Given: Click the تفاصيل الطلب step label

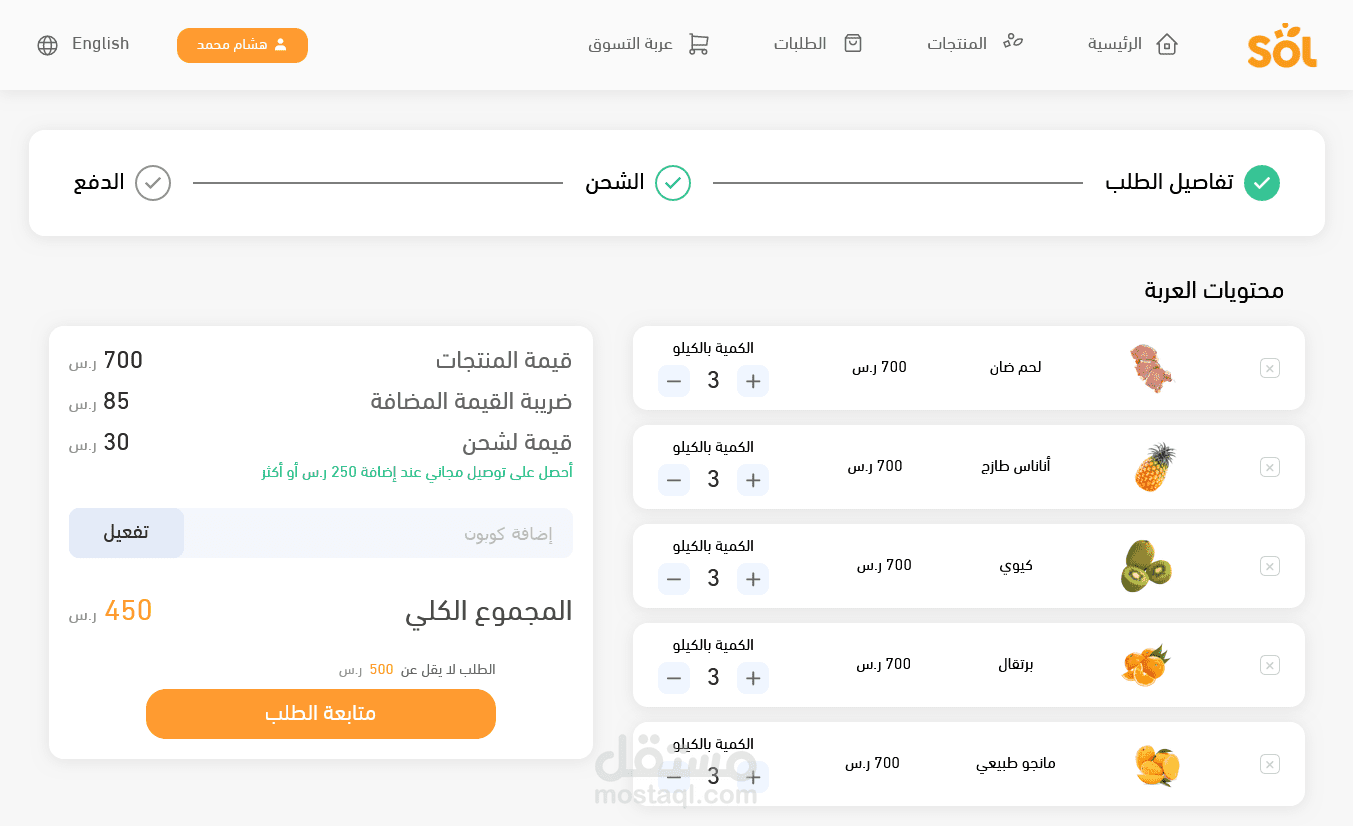Looking at the screenshot, I should [1169, 182].
